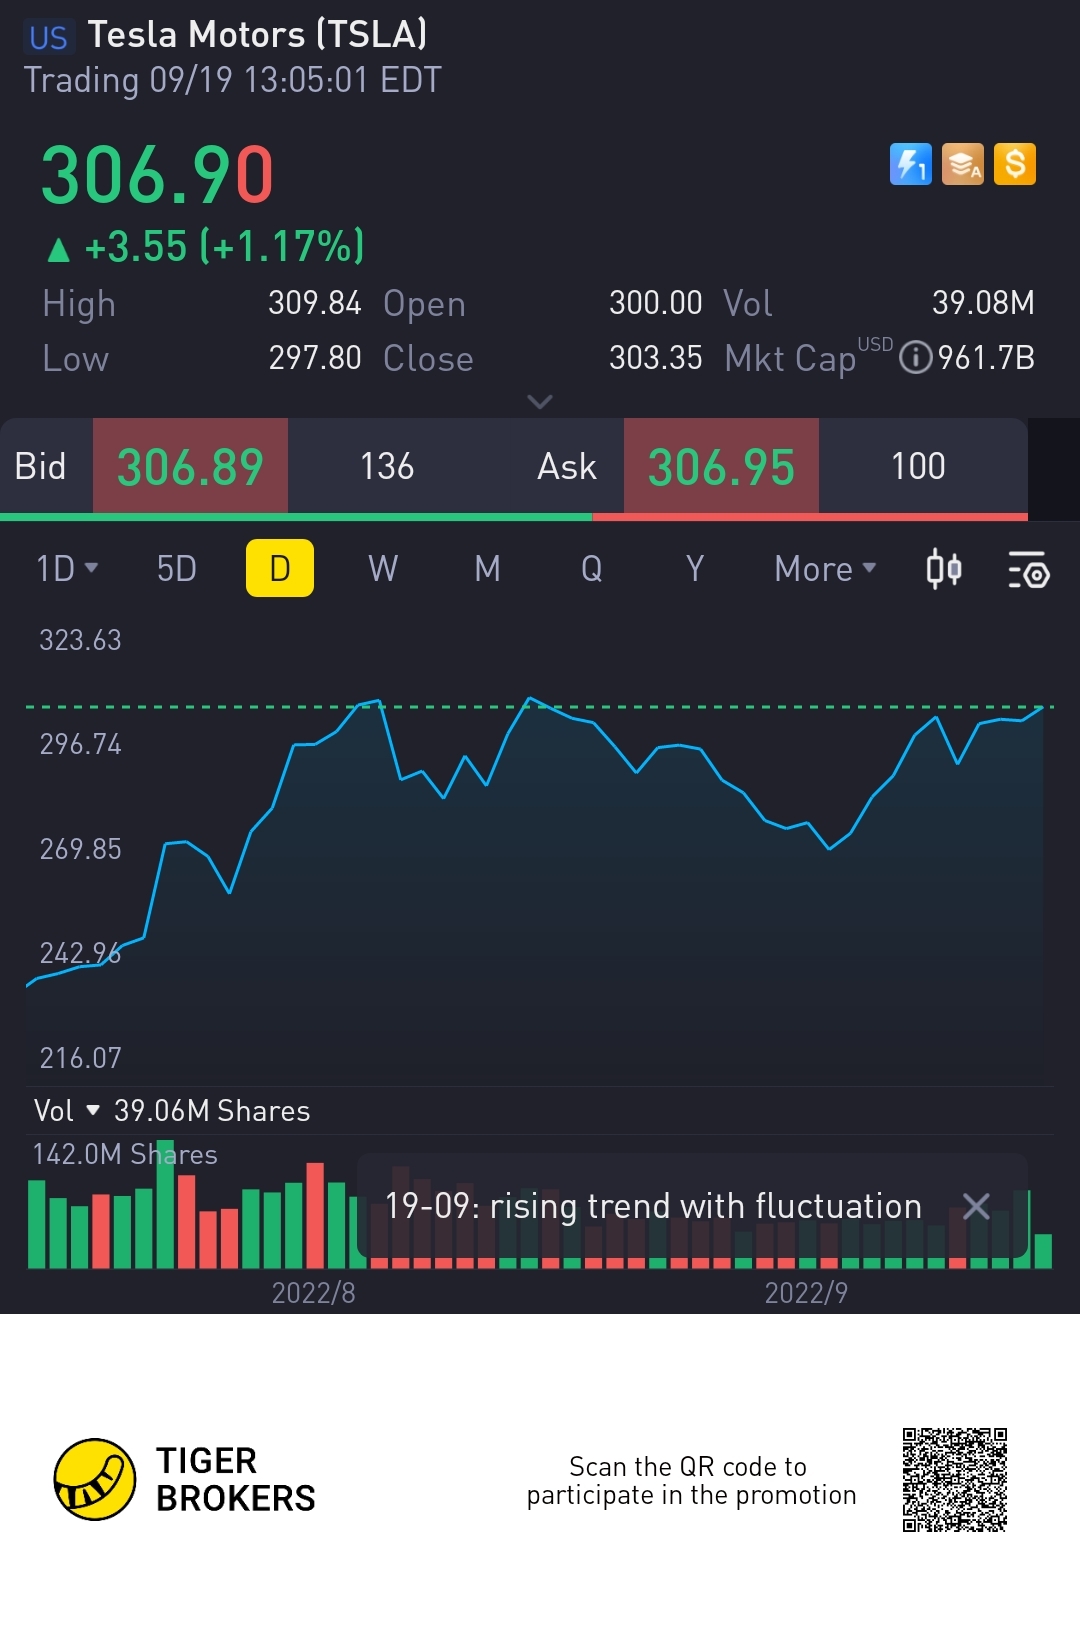The image size is (1080, 1646).
Task: Tap the 323.63 price axis label
Action: 80,640
